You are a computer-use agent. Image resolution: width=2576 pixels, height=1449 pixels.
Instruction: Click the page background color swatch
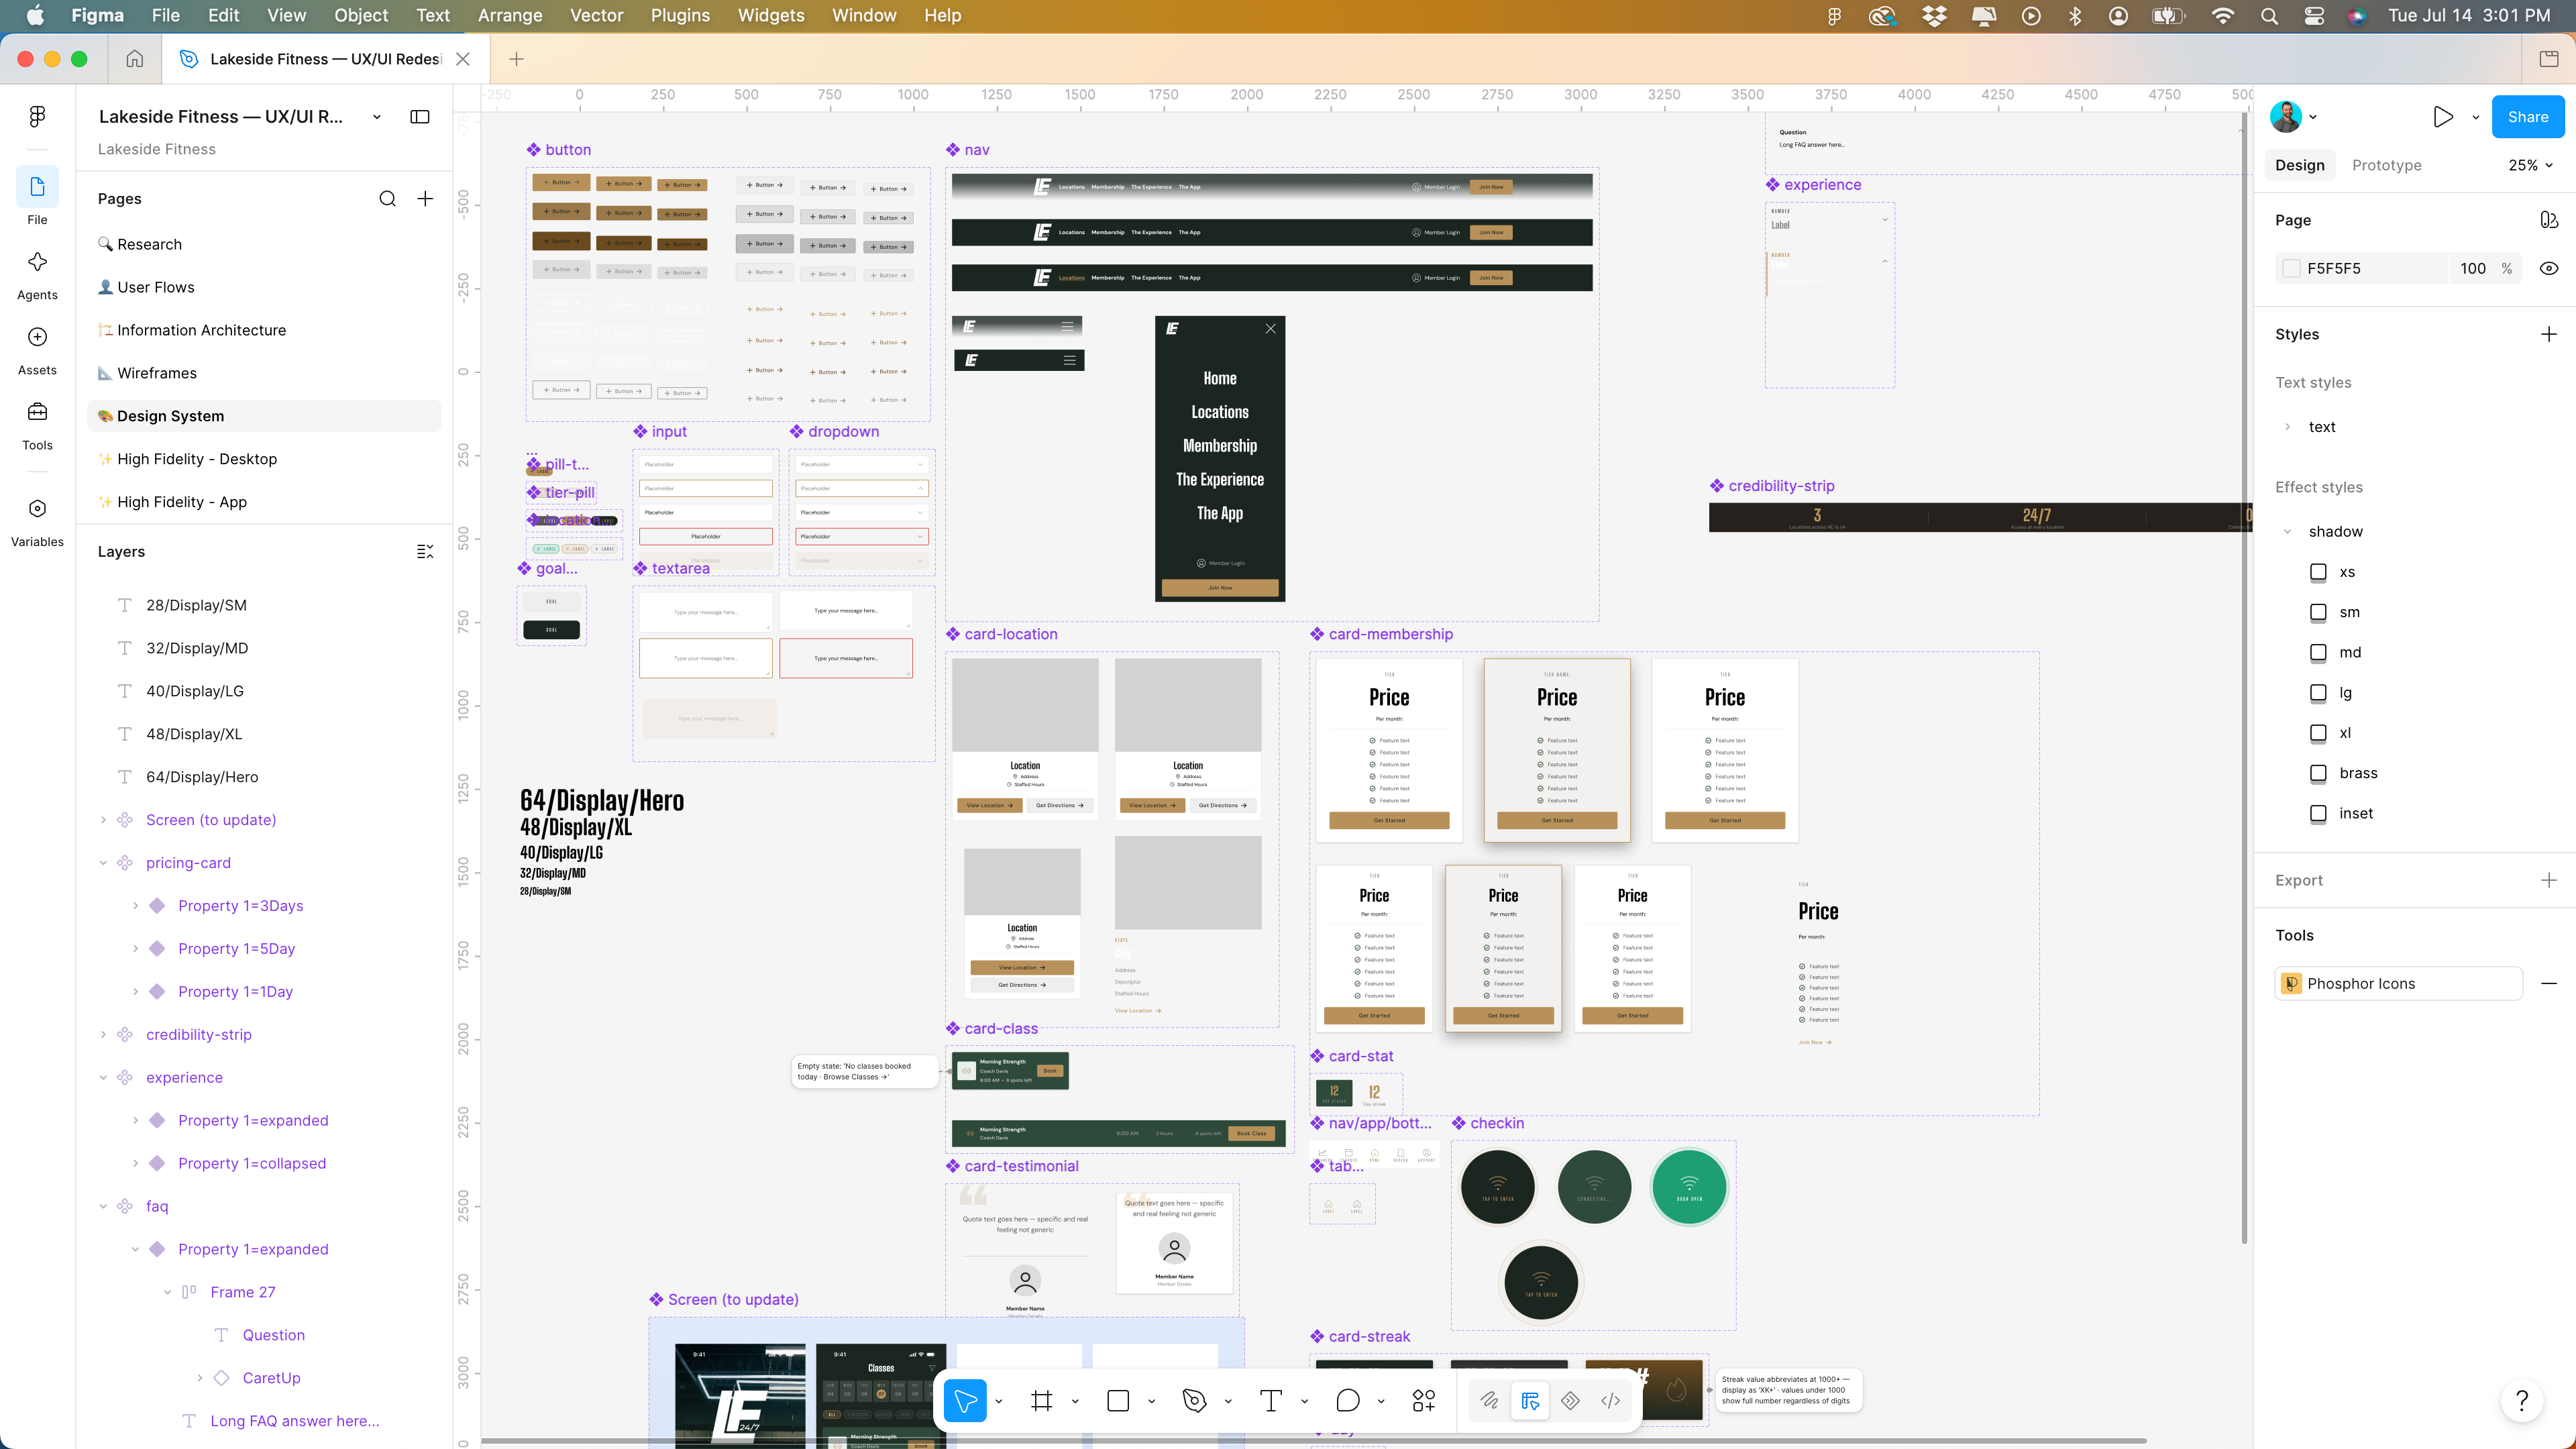pyautogui.click(x=2291, y=268)
